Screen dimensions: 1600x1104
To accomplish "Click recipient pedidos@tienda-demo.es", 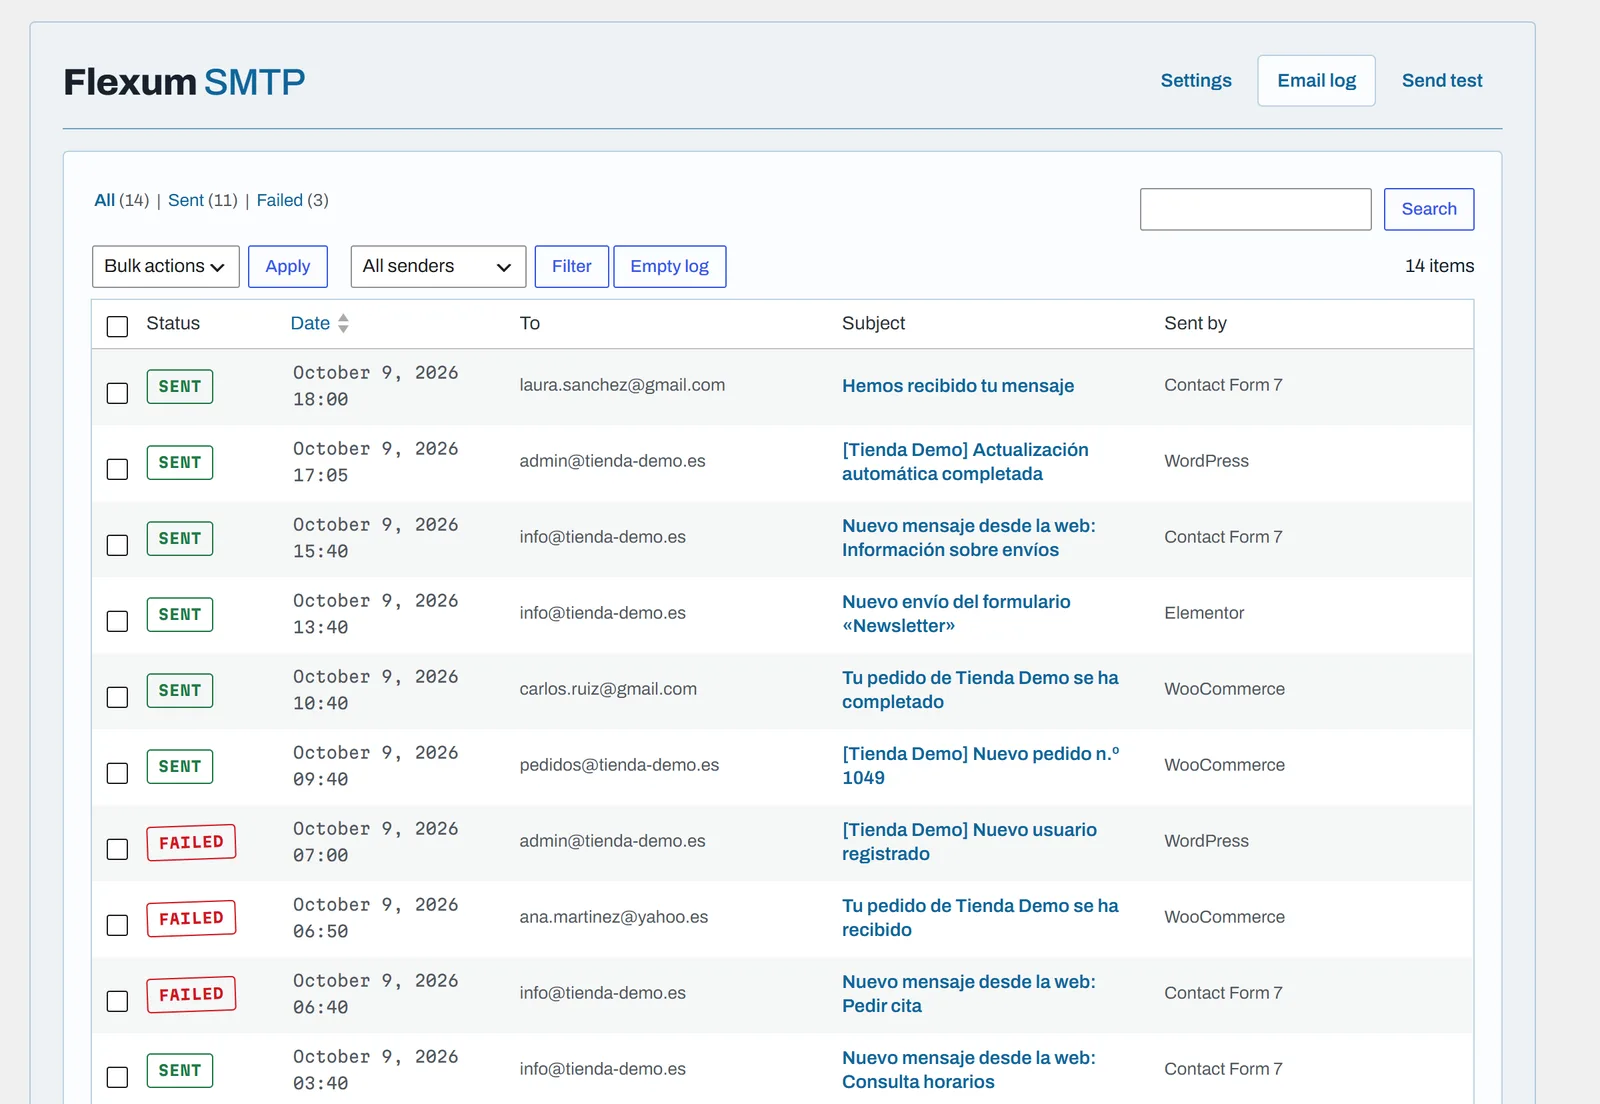I will (619, 765).
